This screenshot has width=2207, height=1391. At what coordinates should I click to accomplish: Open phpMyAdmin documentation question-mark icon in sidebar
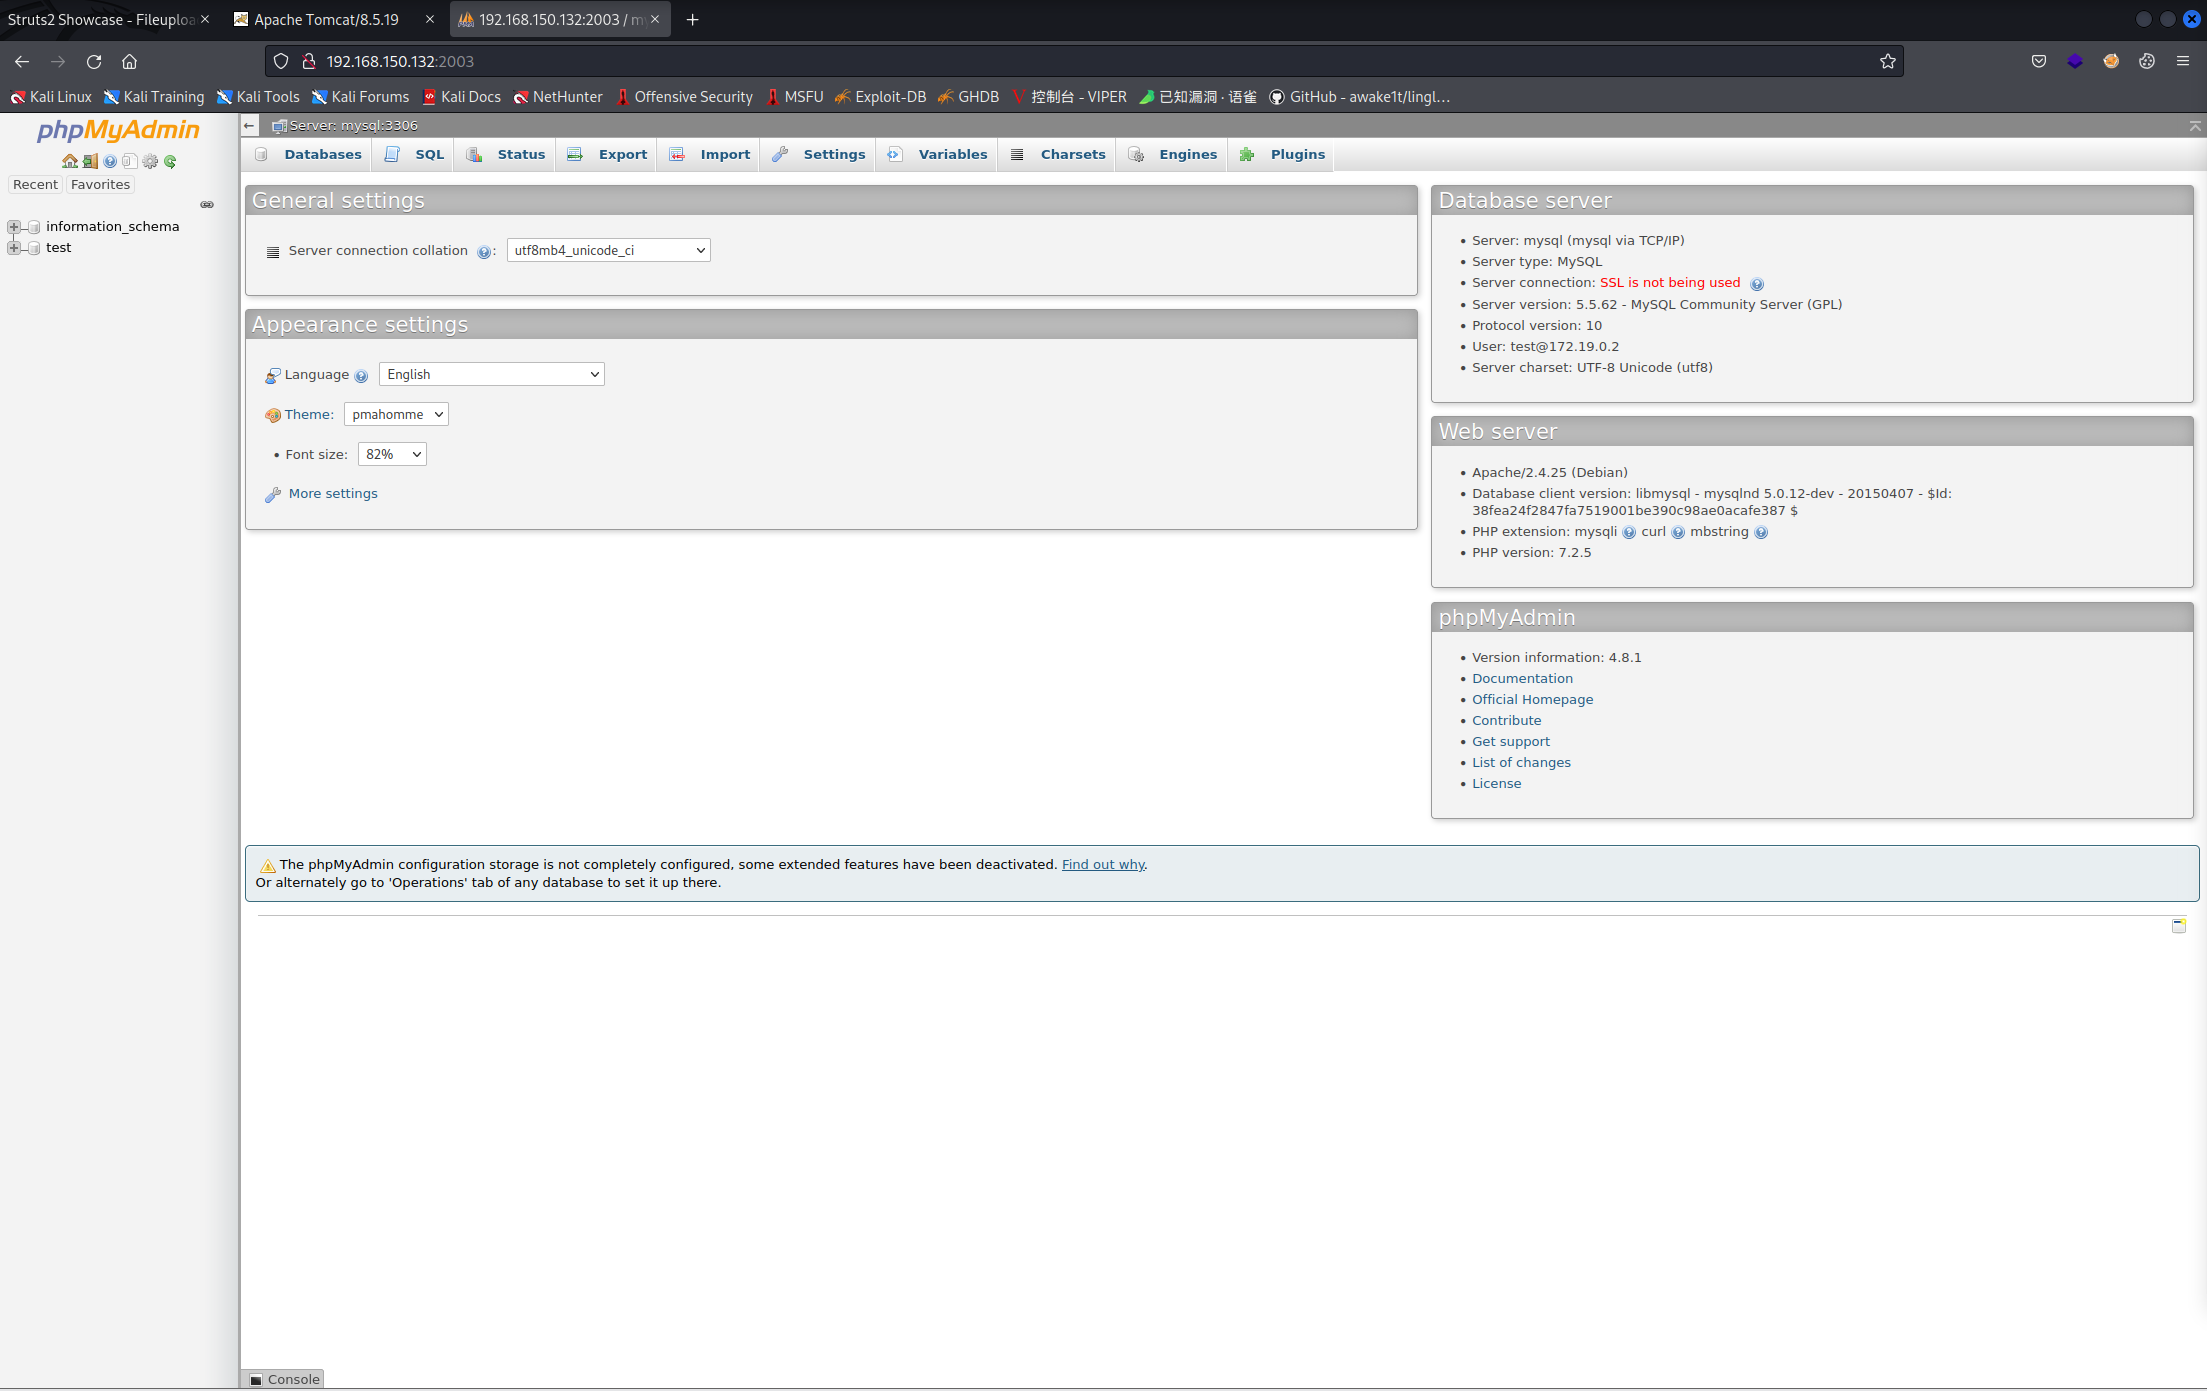110,161
